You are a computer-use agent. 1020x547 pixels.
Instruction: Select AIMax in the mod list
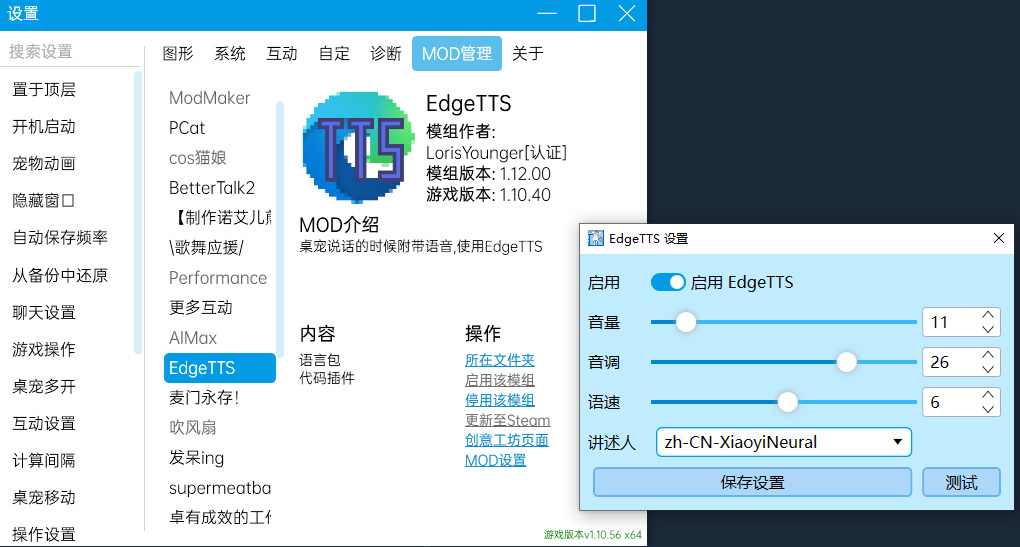220,338
